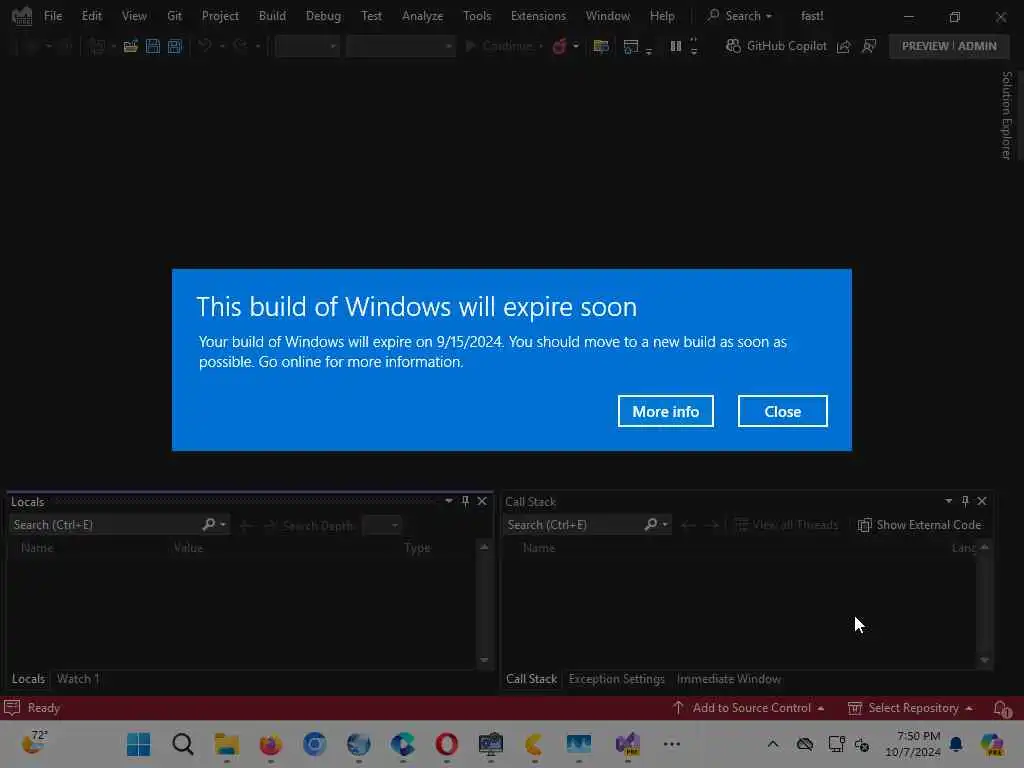Click the PREVIEW | ADMIN badge

949,46
